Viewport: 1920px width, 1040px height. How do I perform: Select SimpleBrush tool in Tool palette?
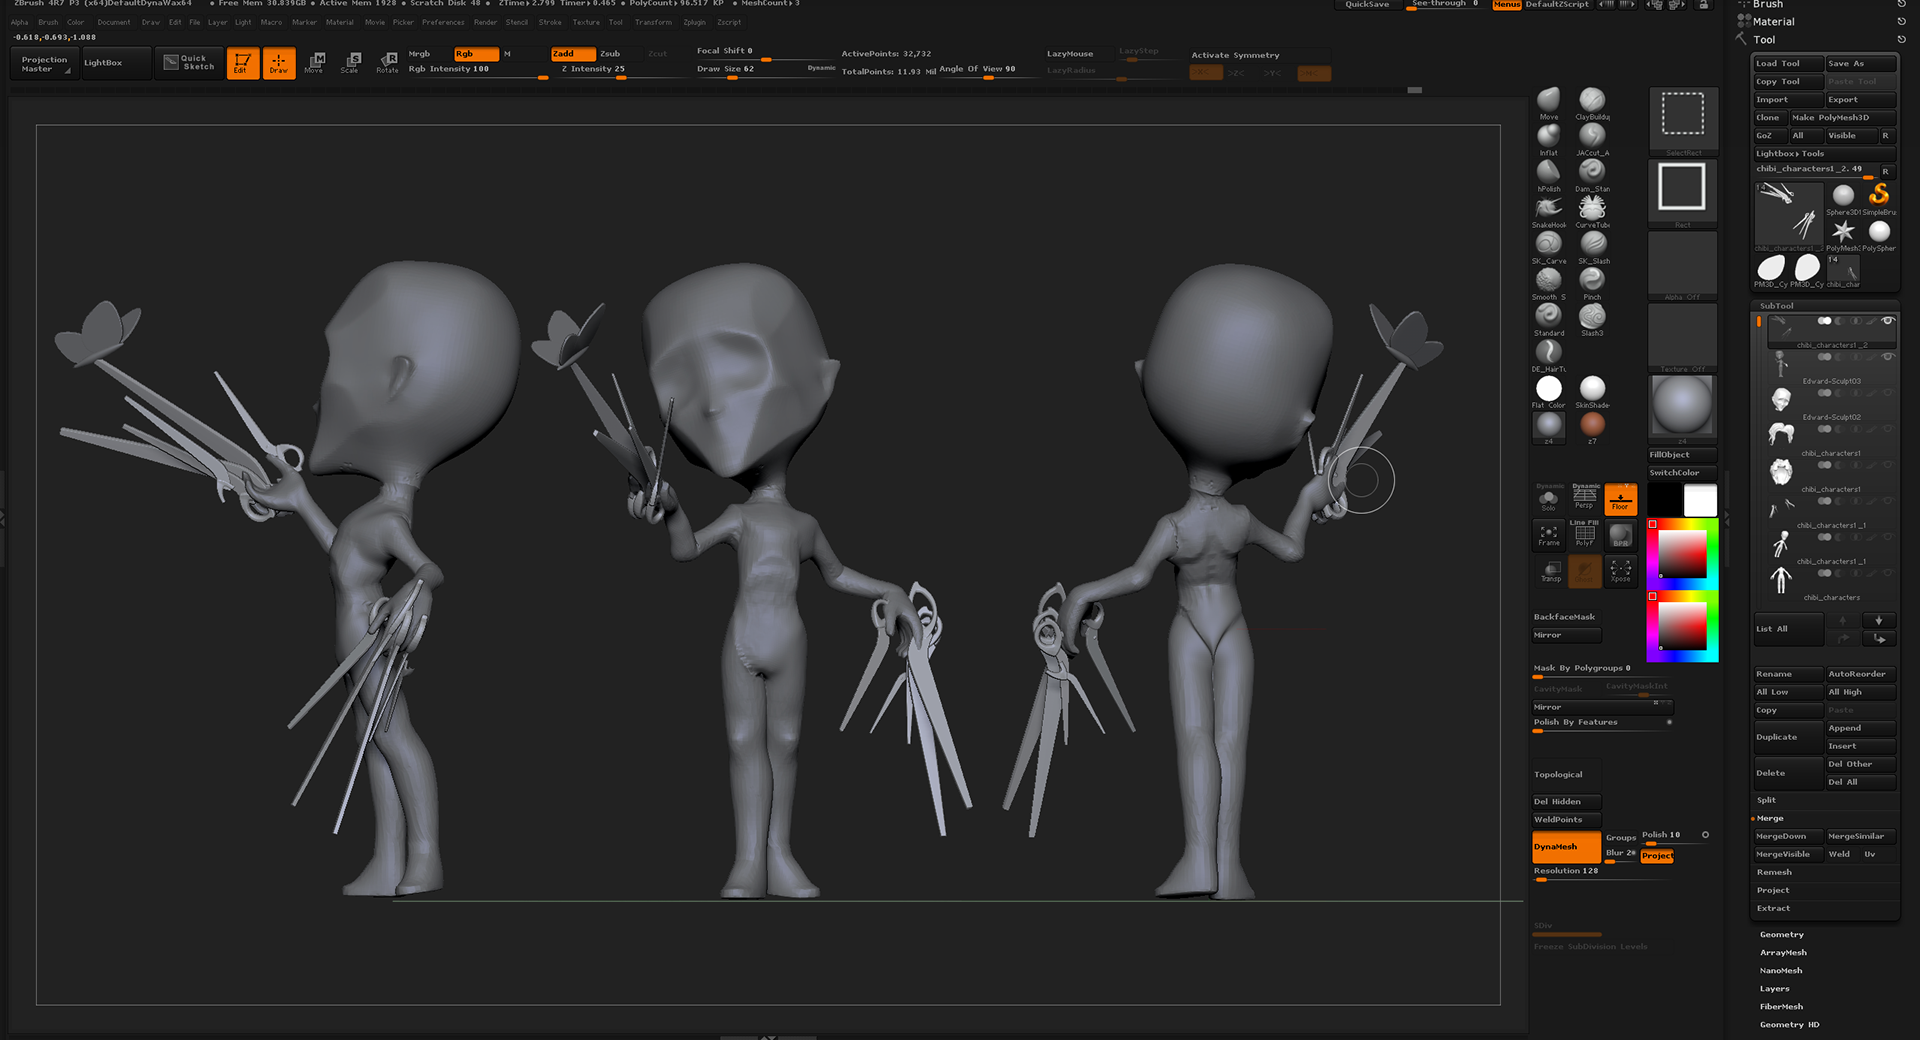(1879, 197)
